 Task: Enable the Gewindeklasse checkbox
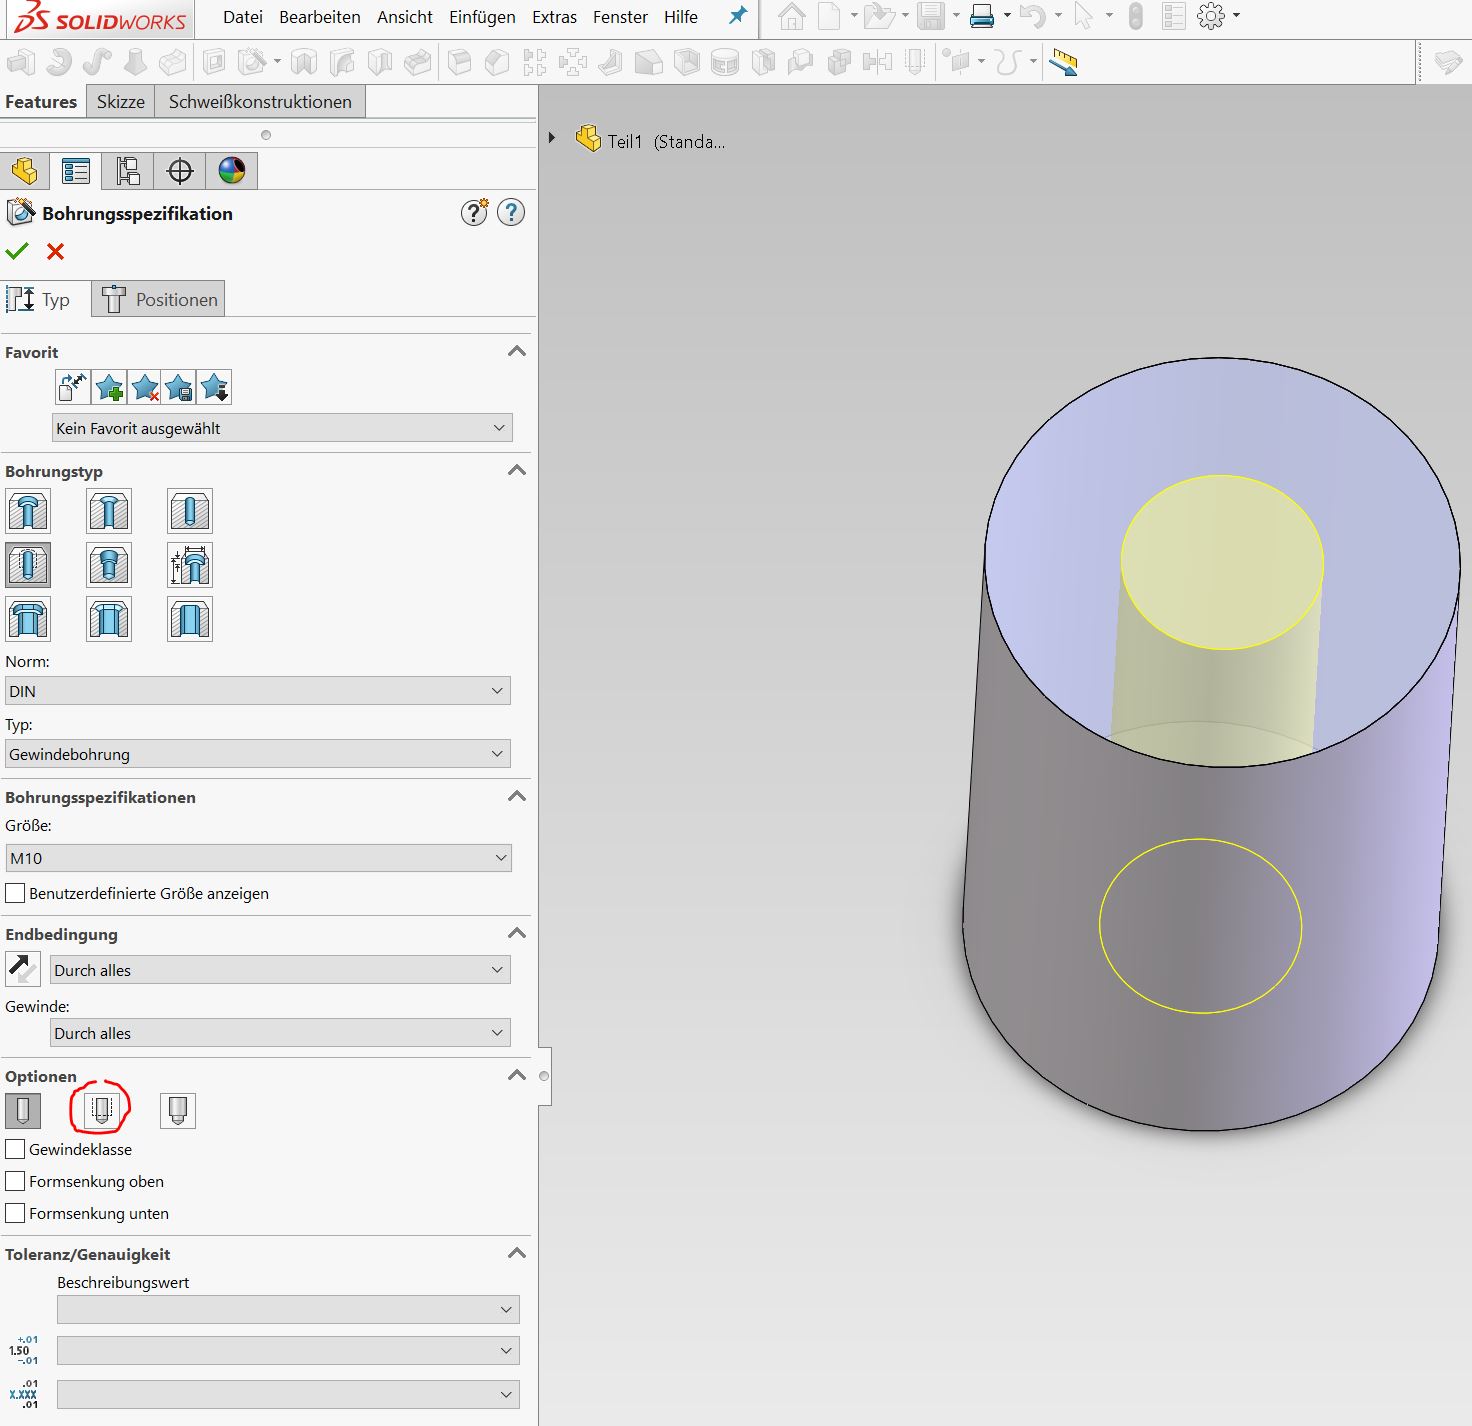tap(15, 1149)
